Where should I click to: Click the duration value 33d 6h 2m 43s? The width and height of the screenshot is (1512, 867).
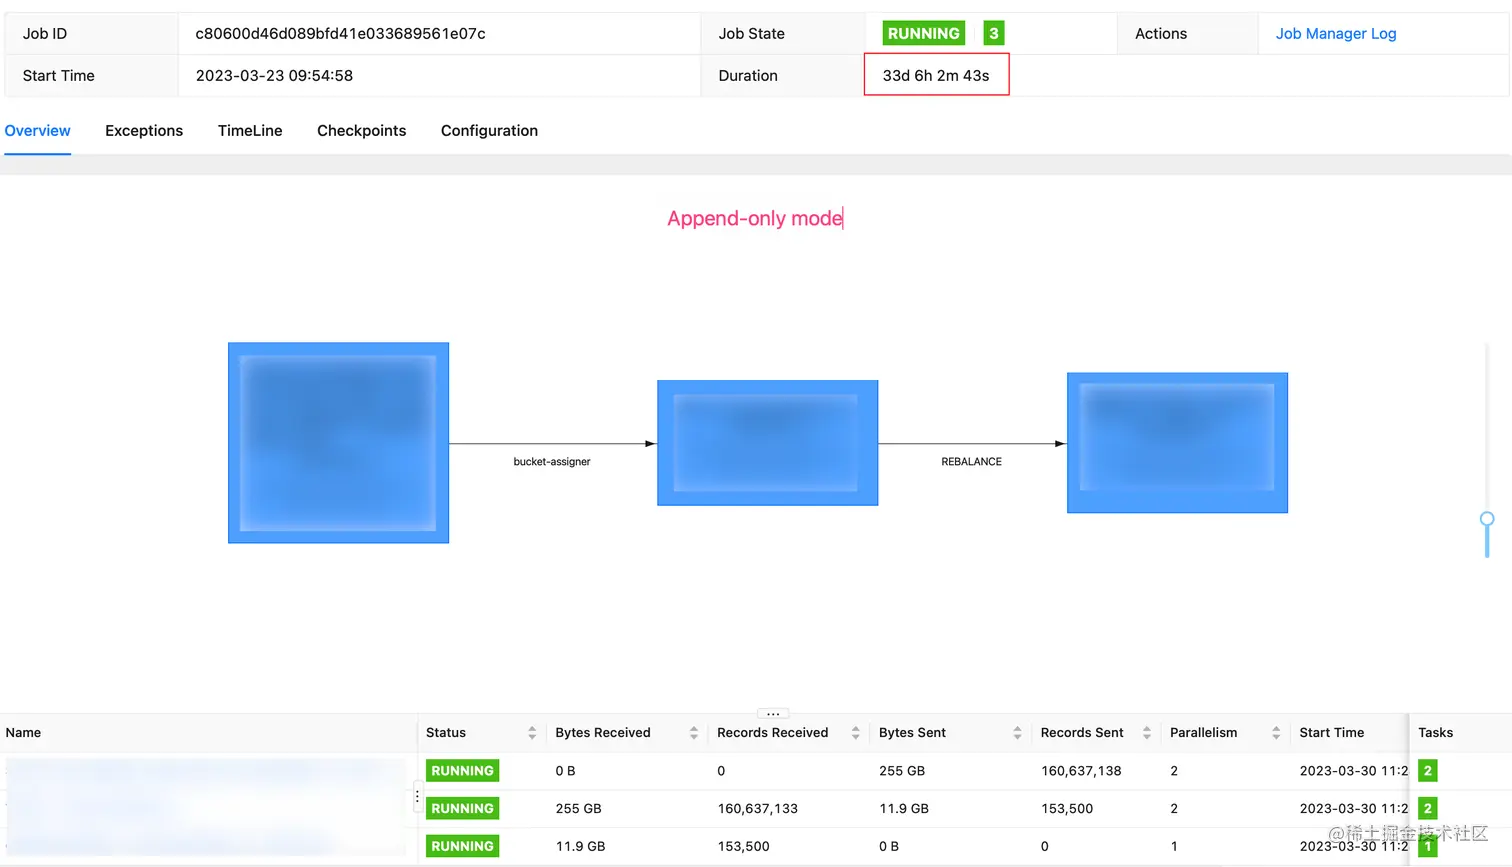click(936, 76)
